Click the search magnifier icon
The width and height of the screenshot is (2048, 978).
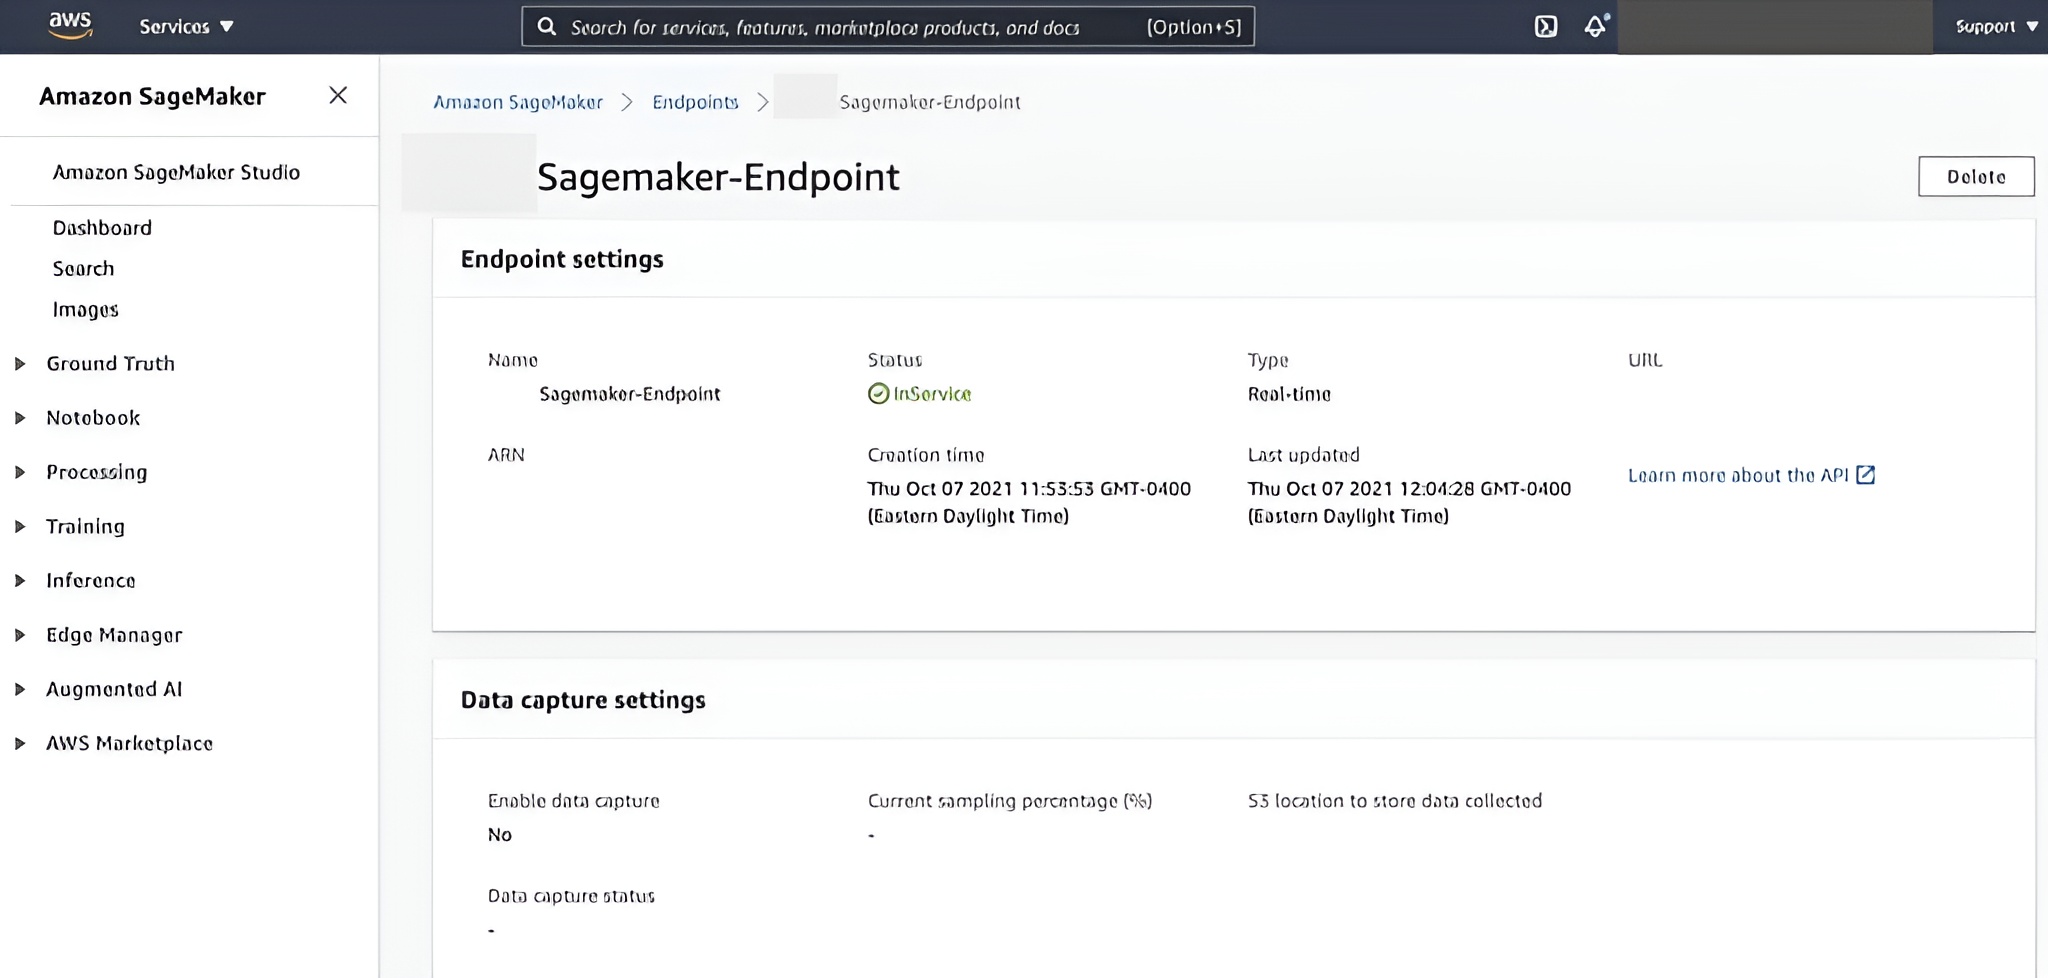click(x=546, y=27)
